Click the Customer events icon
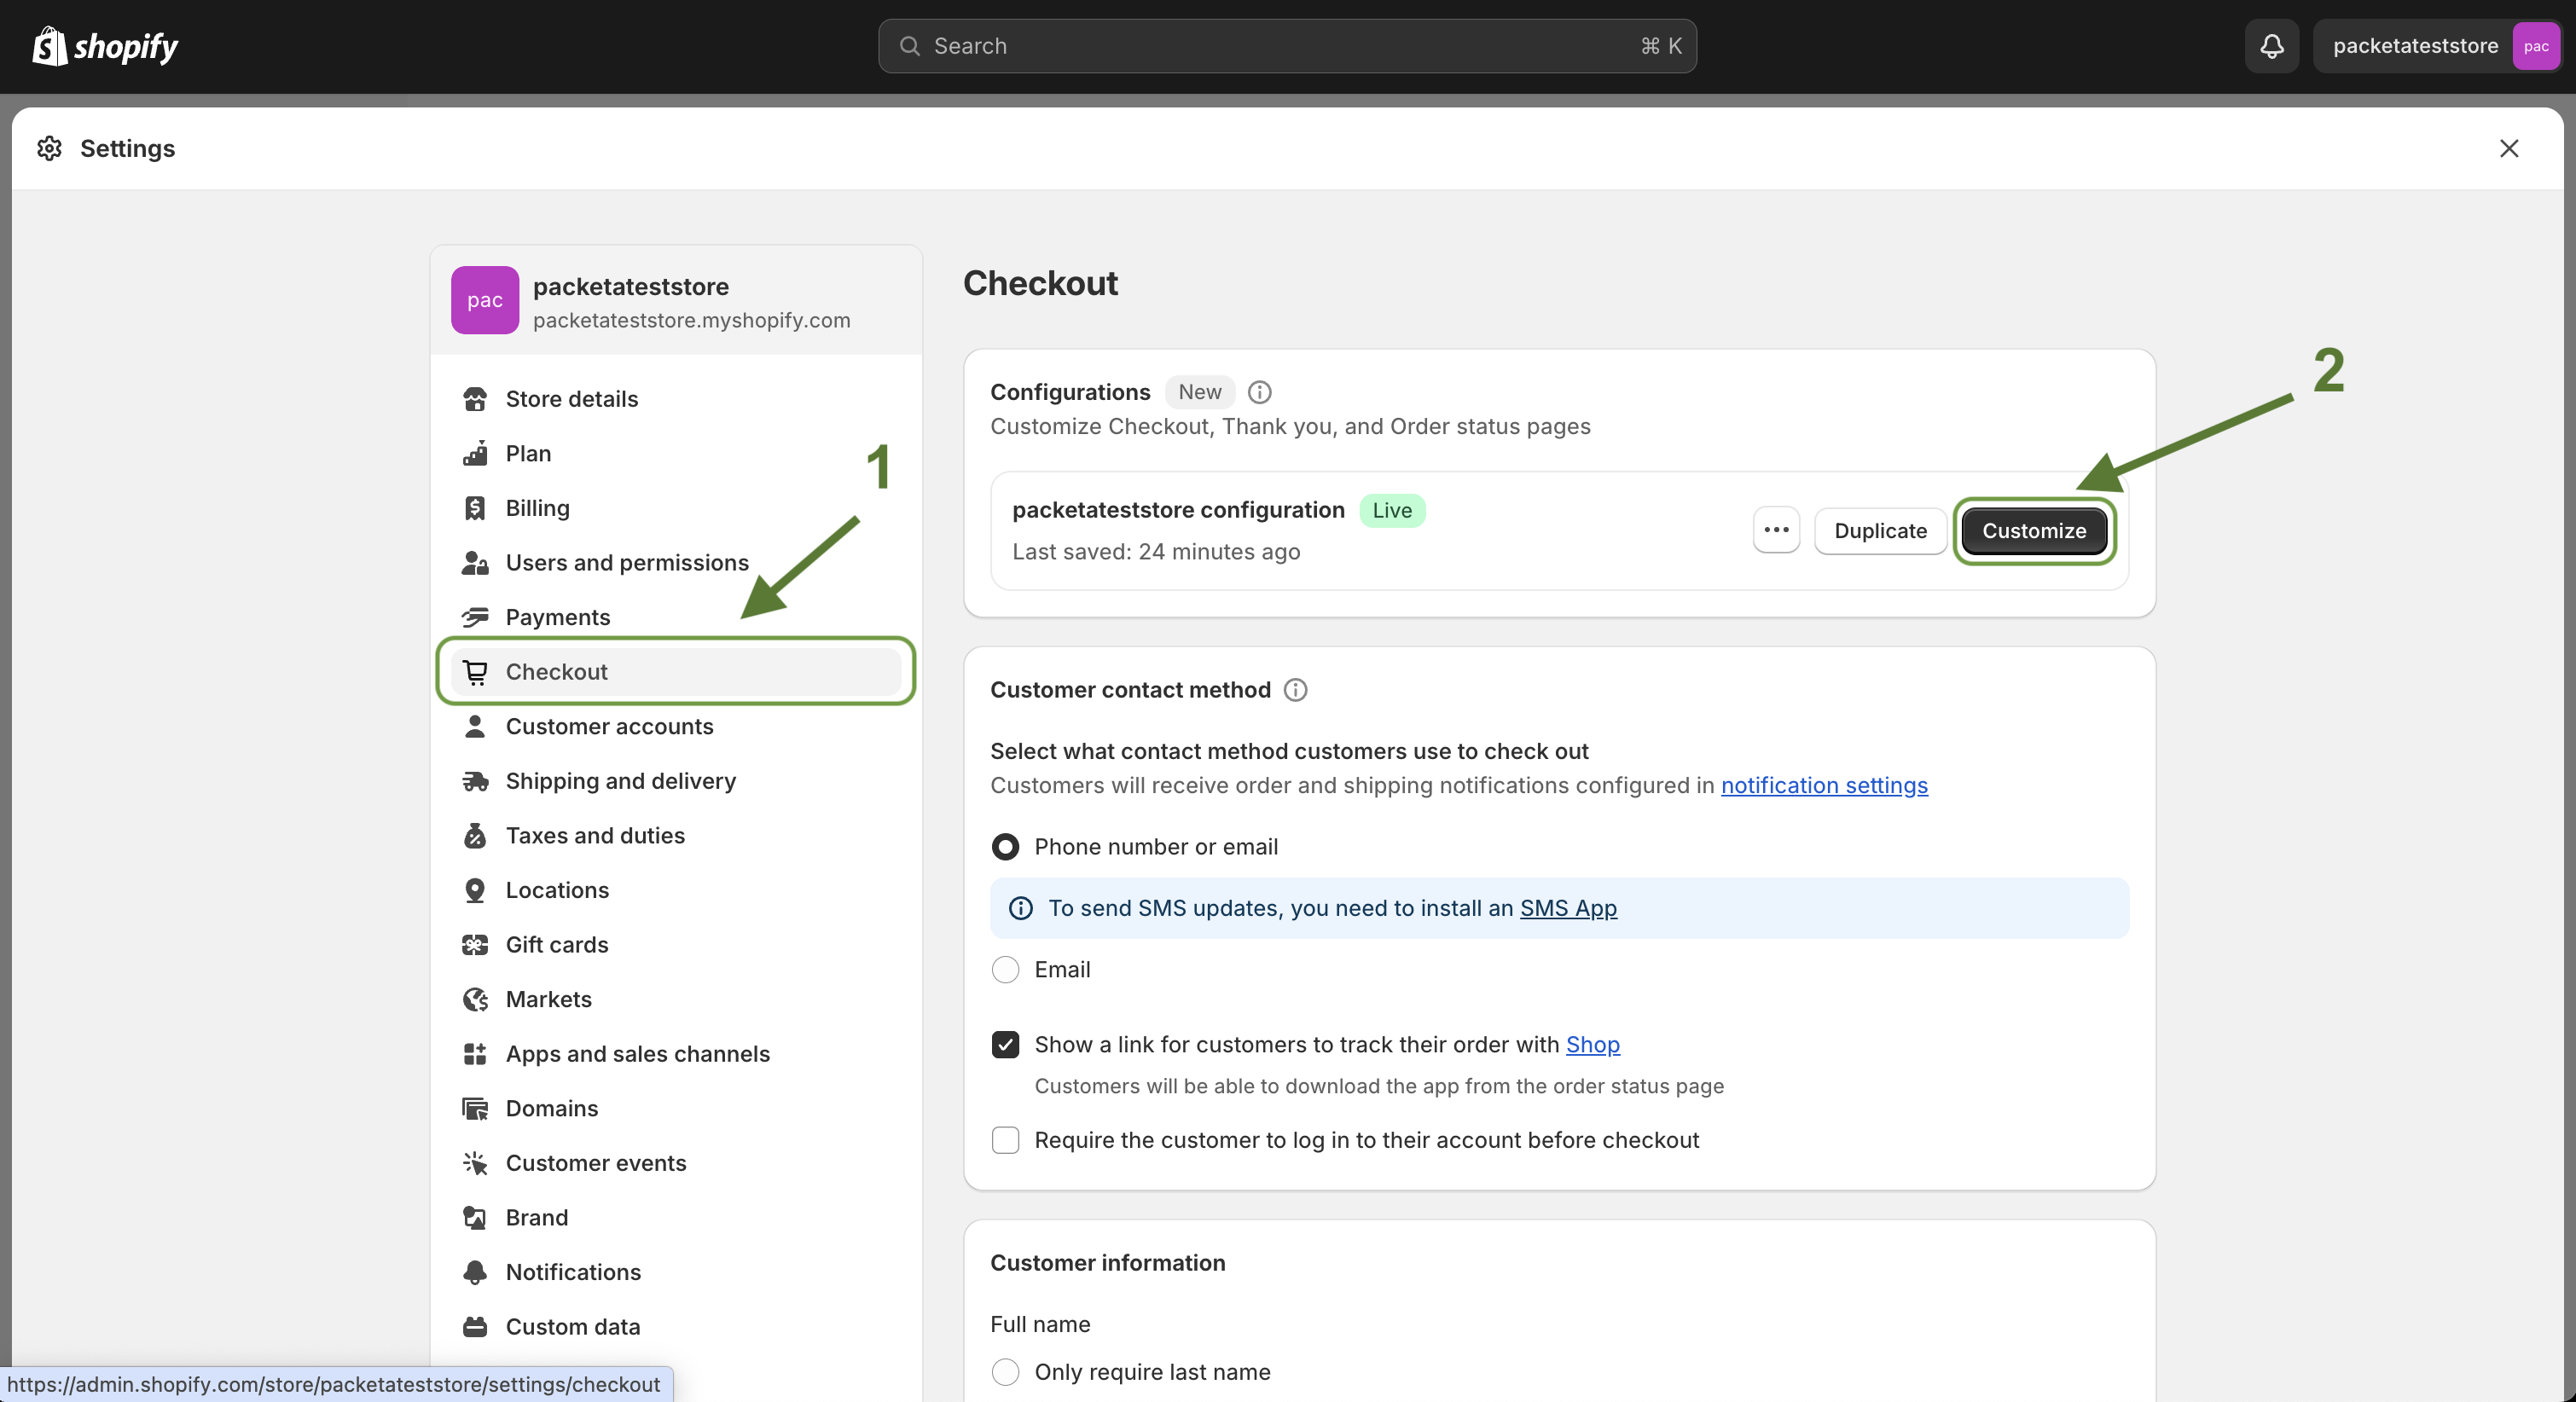This screenshot has width=2576, height=1402. 475,1163
